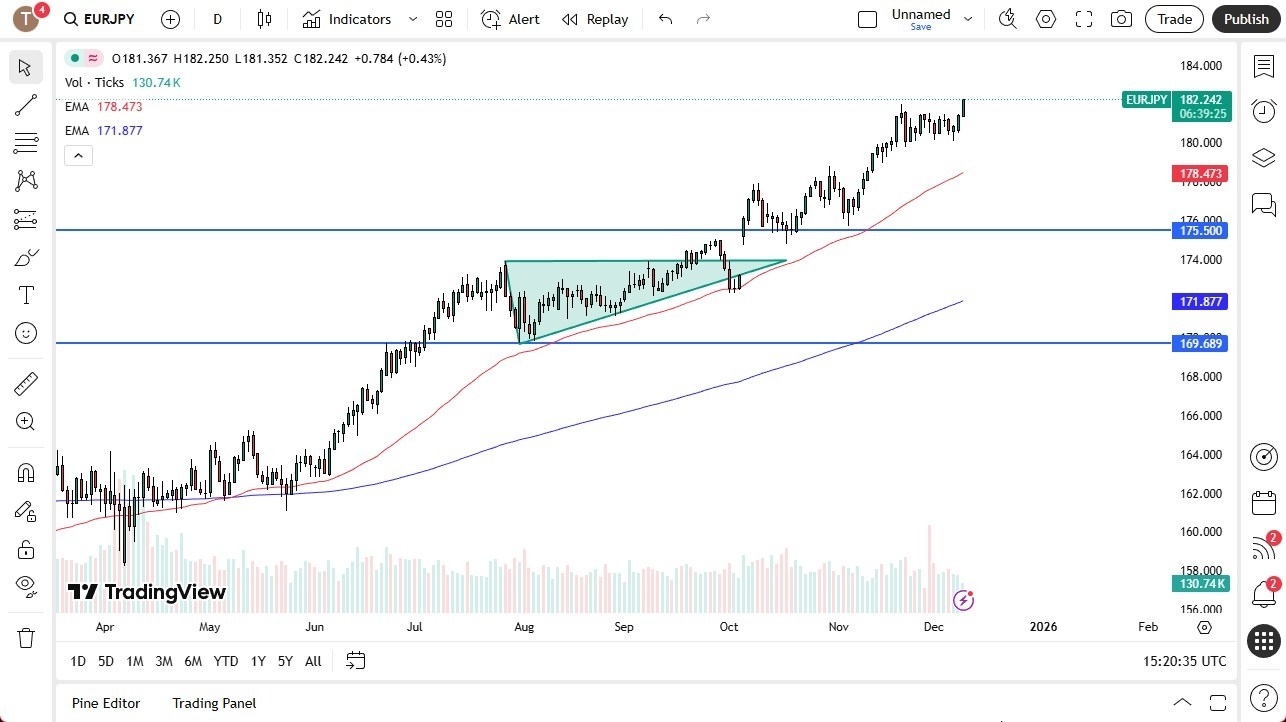Open the Object Tree layers panel

pos(1263,157)
